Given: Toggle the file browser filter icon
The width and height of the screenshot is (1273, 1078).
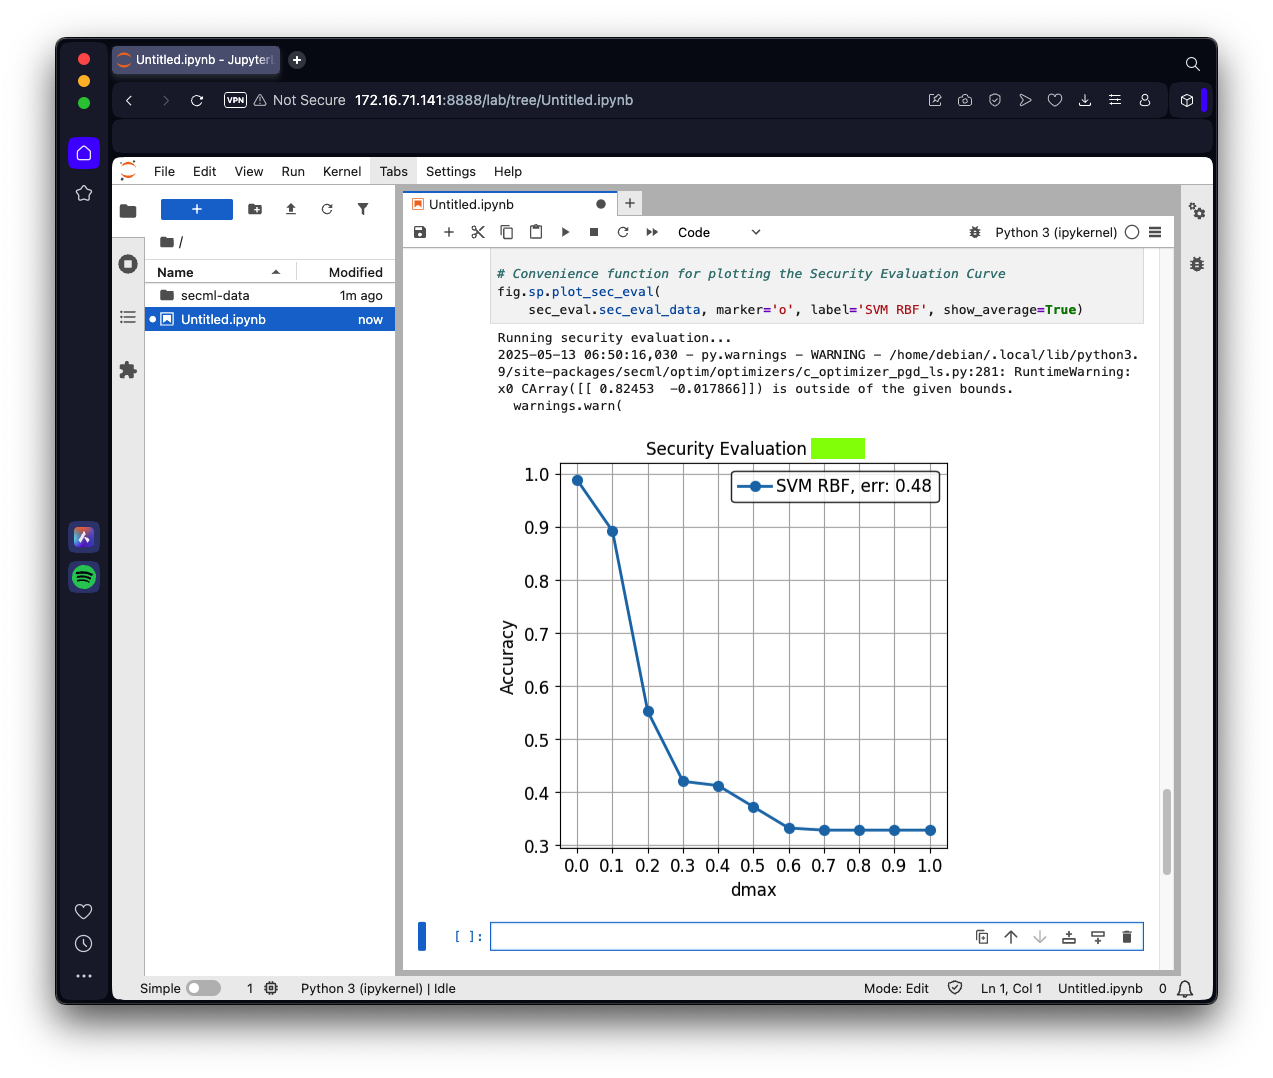Looking at the screenshot, I should click(x=363, y=209).
